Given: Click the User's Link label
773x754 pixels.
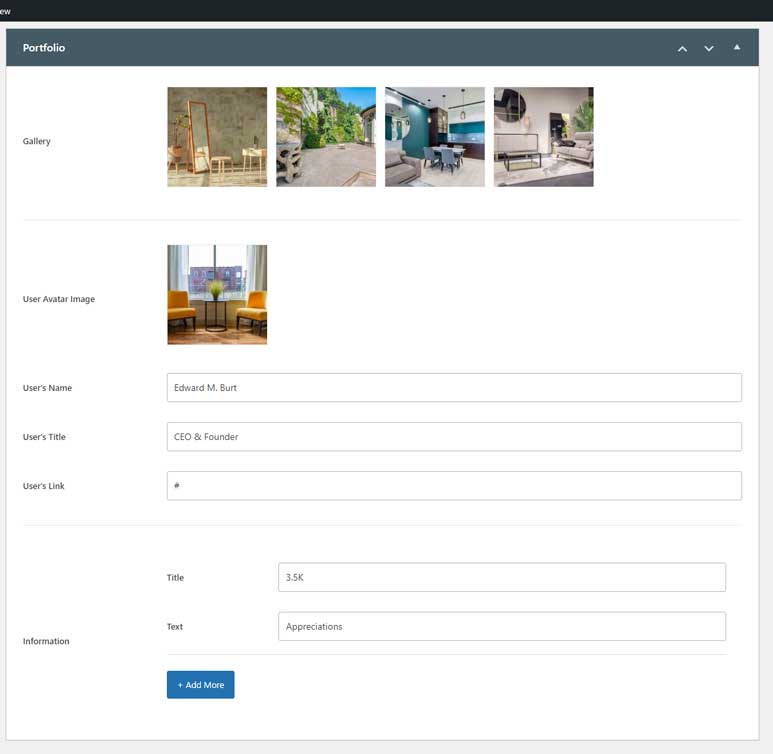Looking at the screenshot, I should pos(45,486).
